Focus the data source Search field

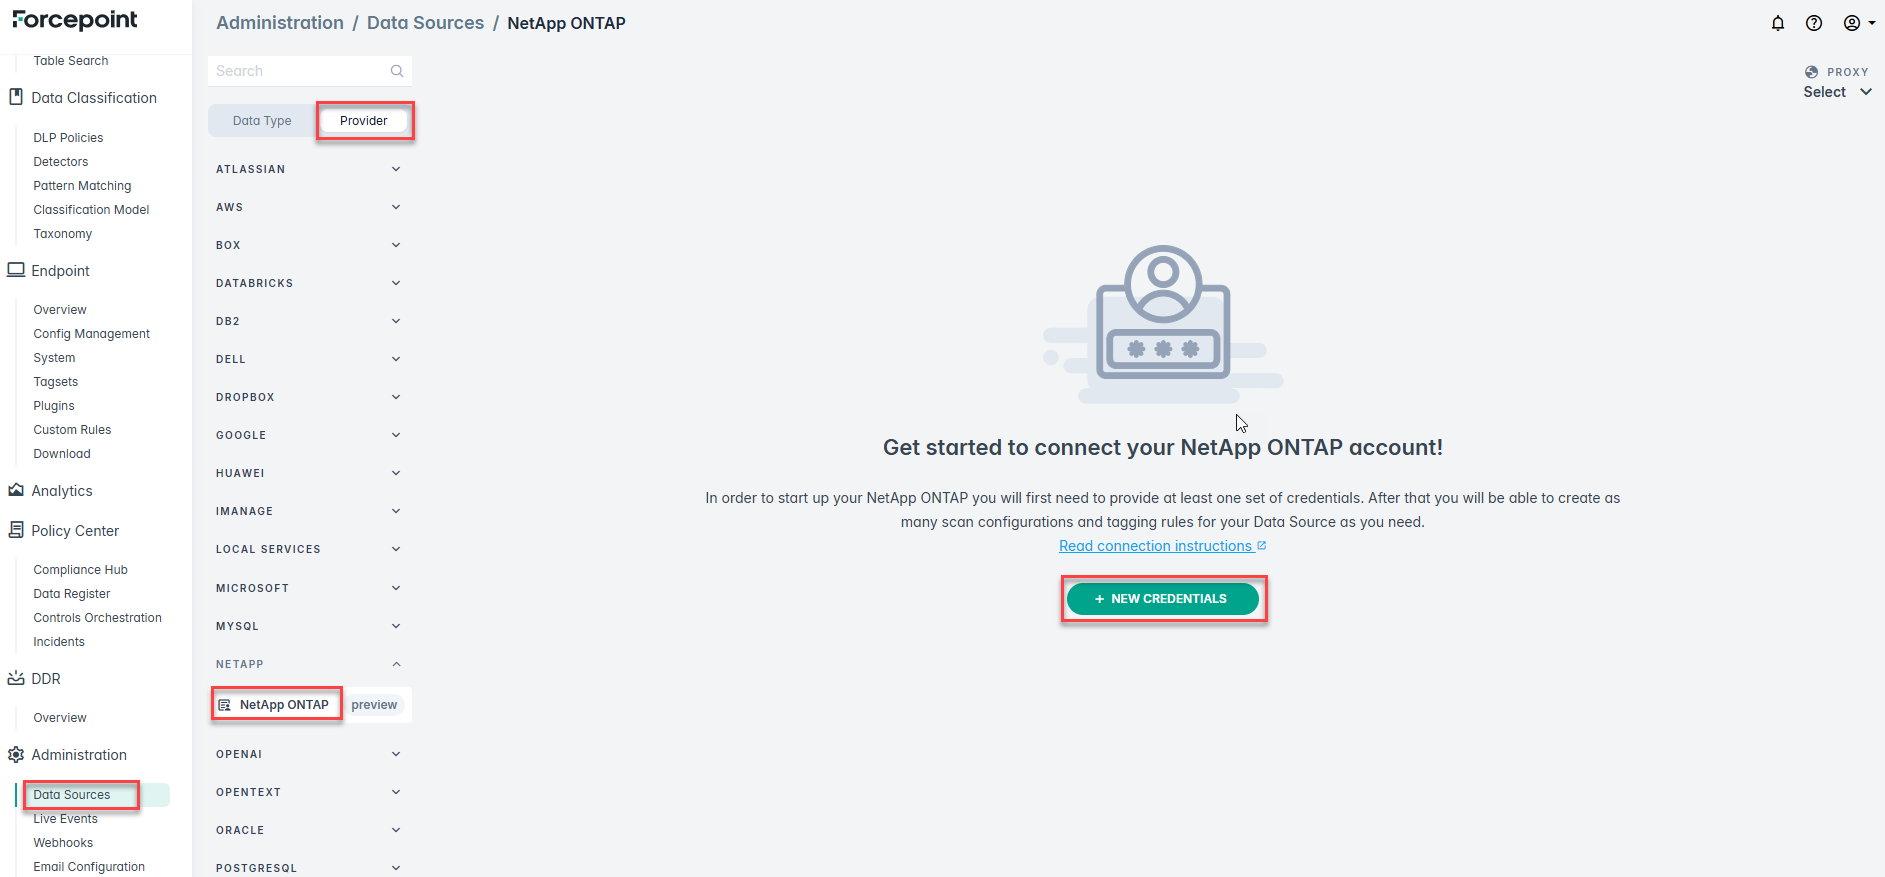point(310,71)
